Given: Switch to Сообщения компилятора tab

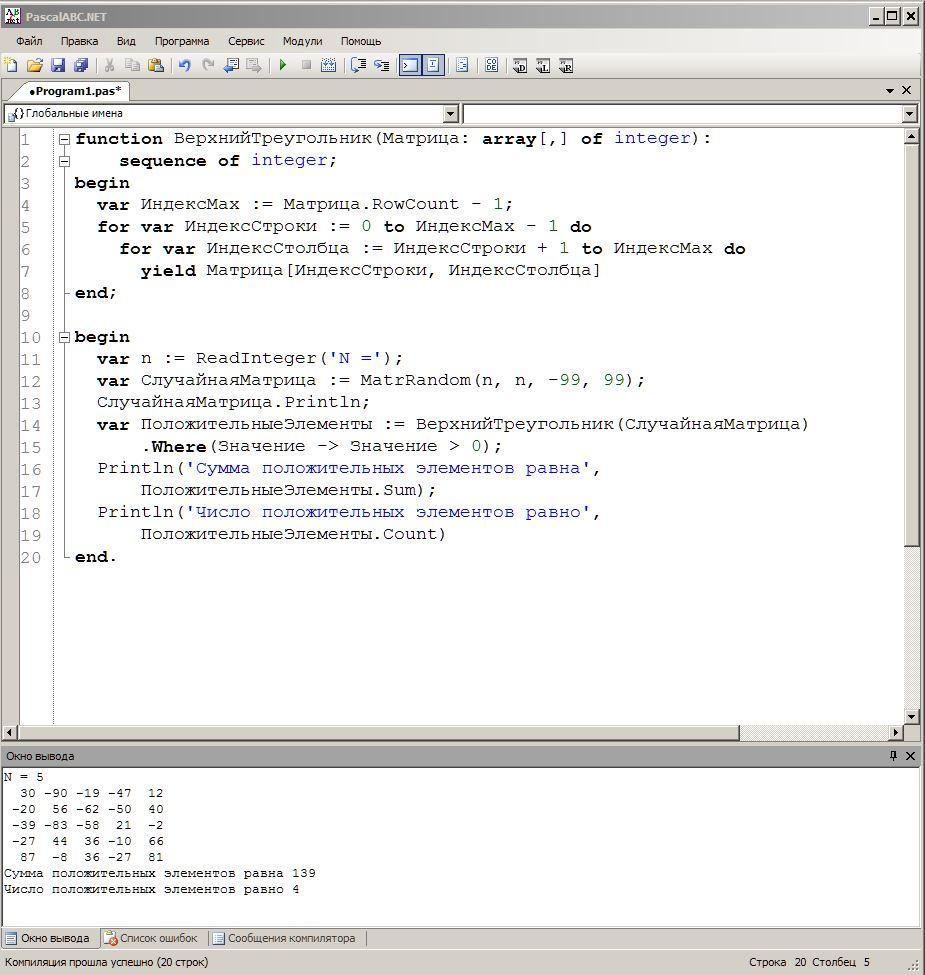Looking at the screenshot, I should [285, 938].
